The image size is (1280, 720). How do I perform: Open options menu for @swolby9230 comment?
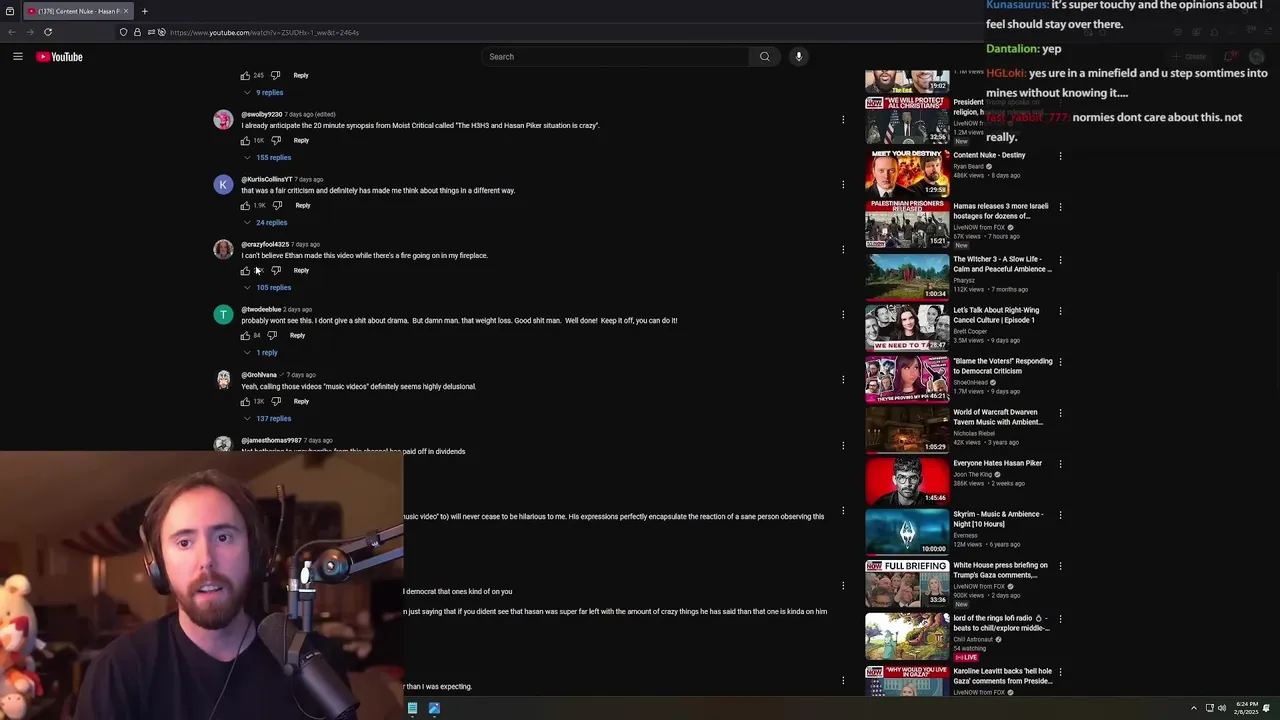pos(843,120)
